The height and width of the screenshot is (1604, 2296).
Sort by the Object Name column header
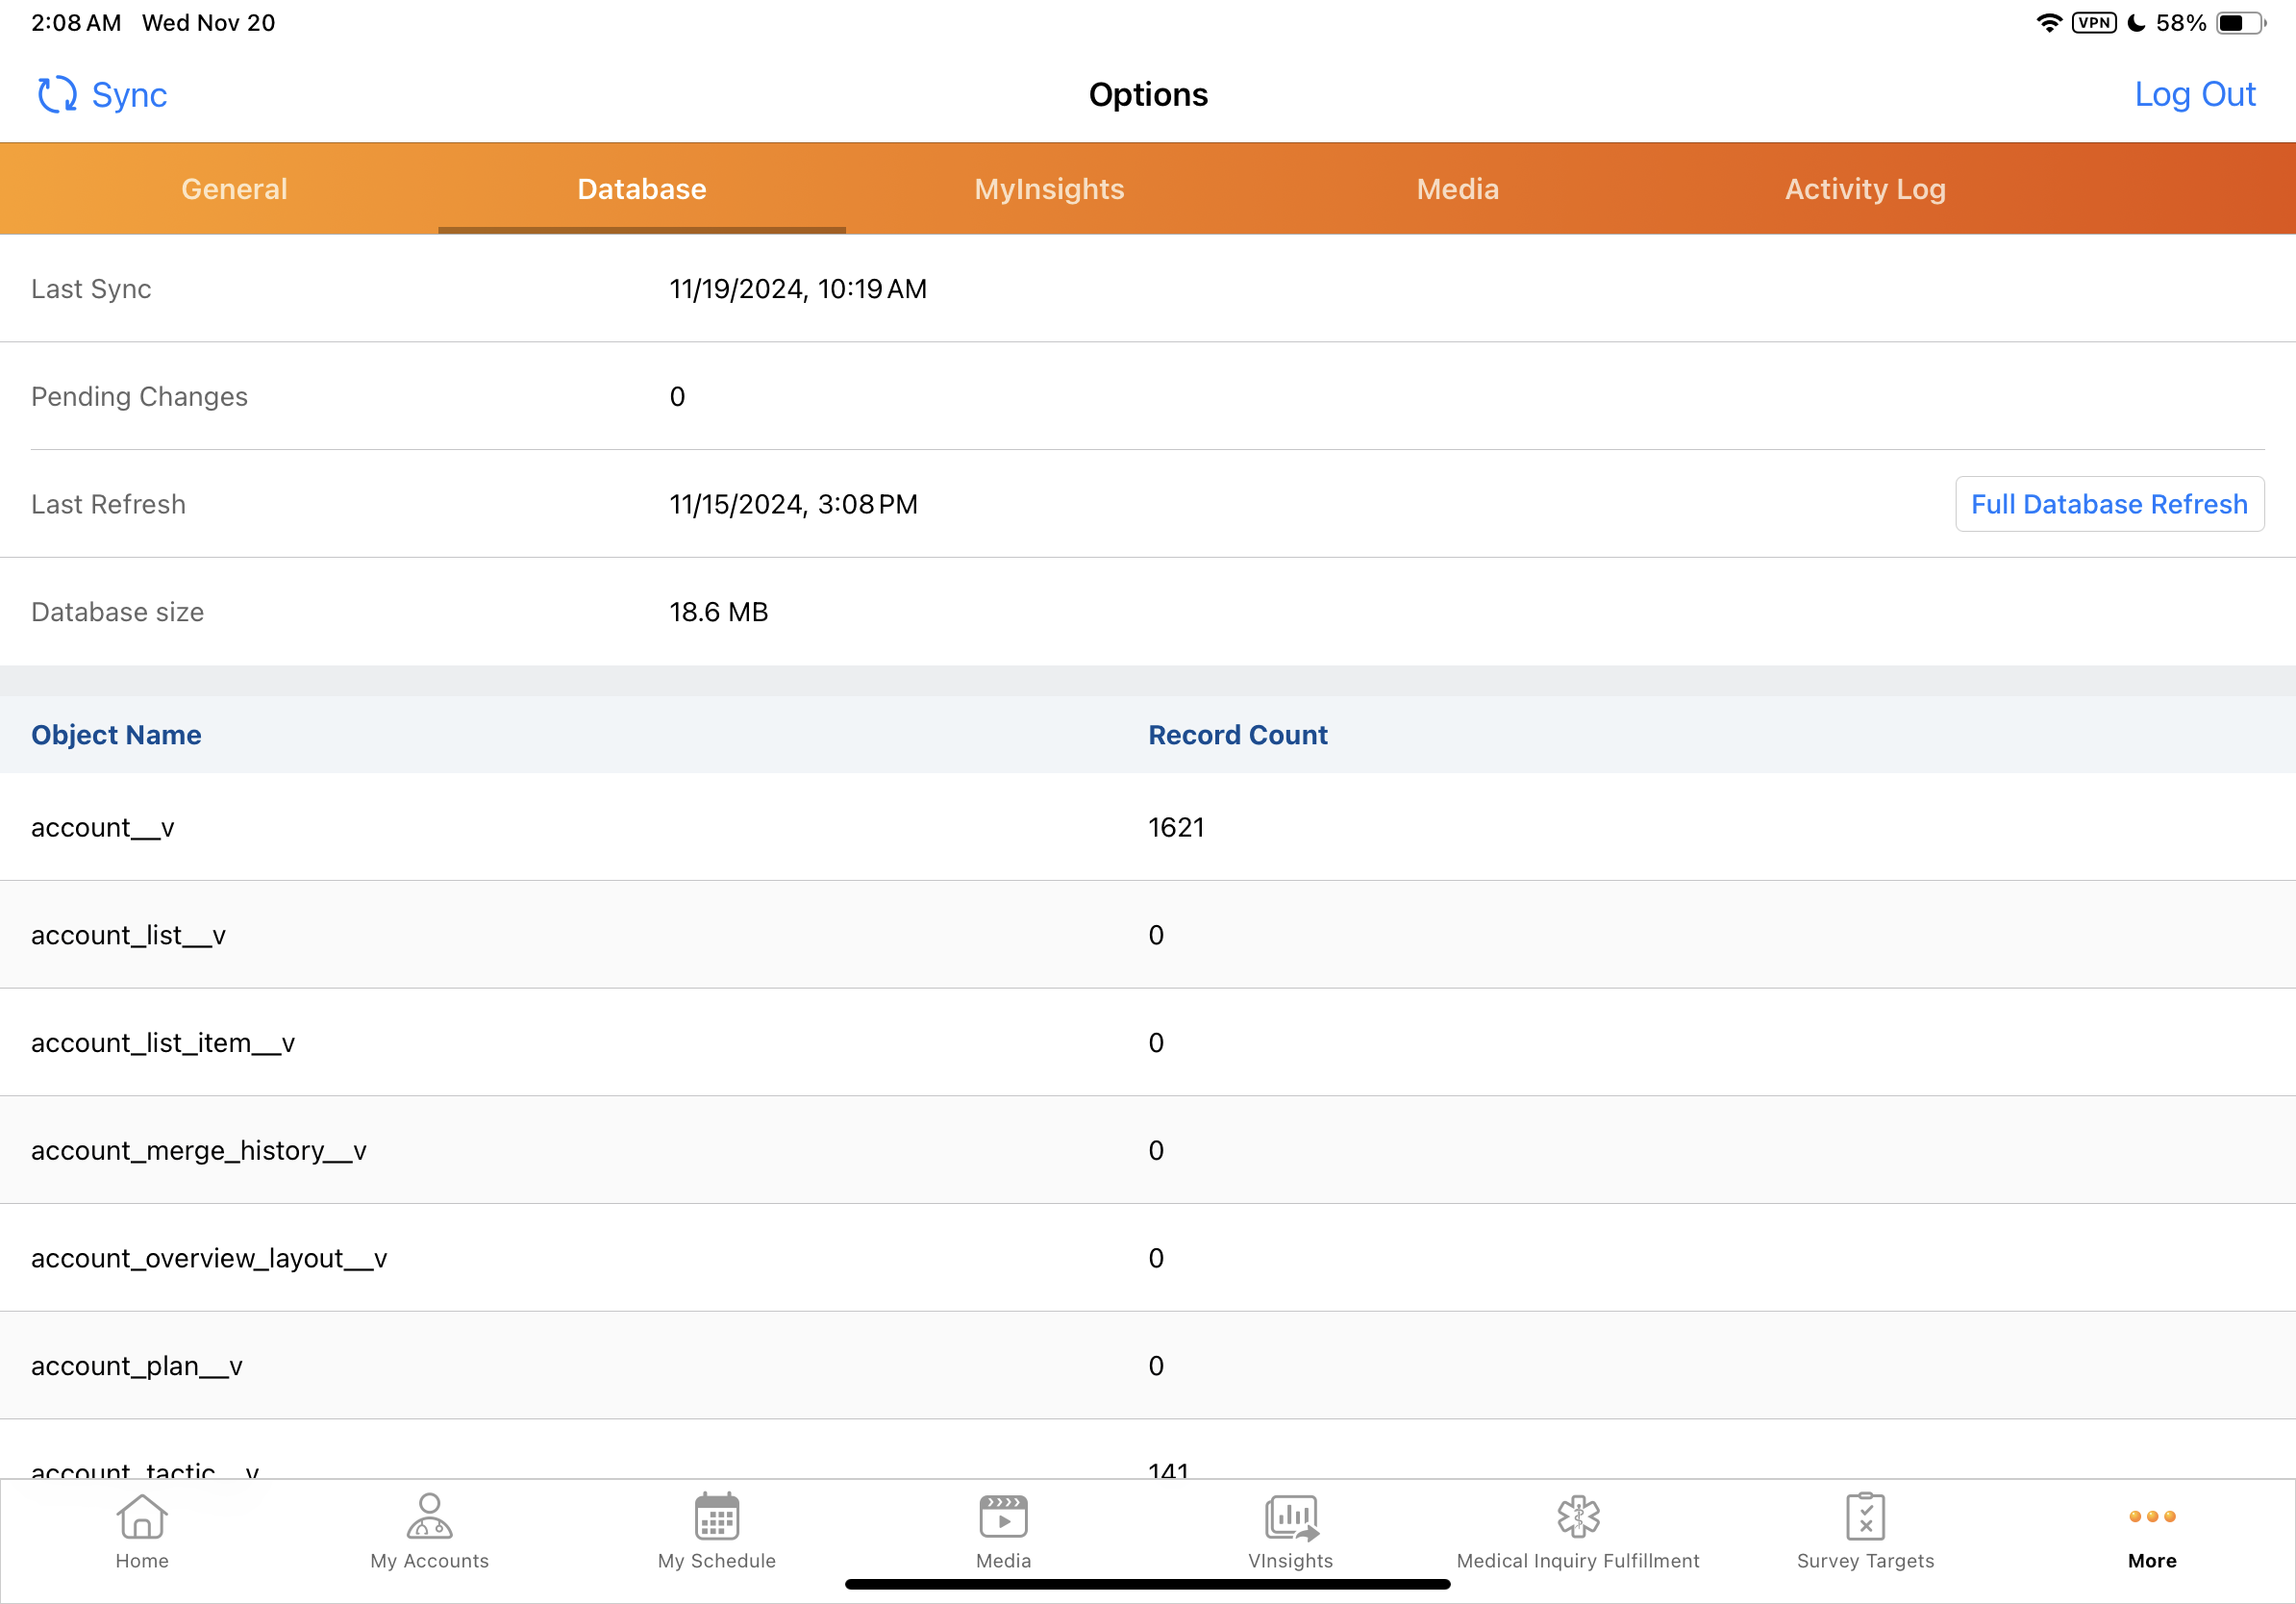[116, 735]
